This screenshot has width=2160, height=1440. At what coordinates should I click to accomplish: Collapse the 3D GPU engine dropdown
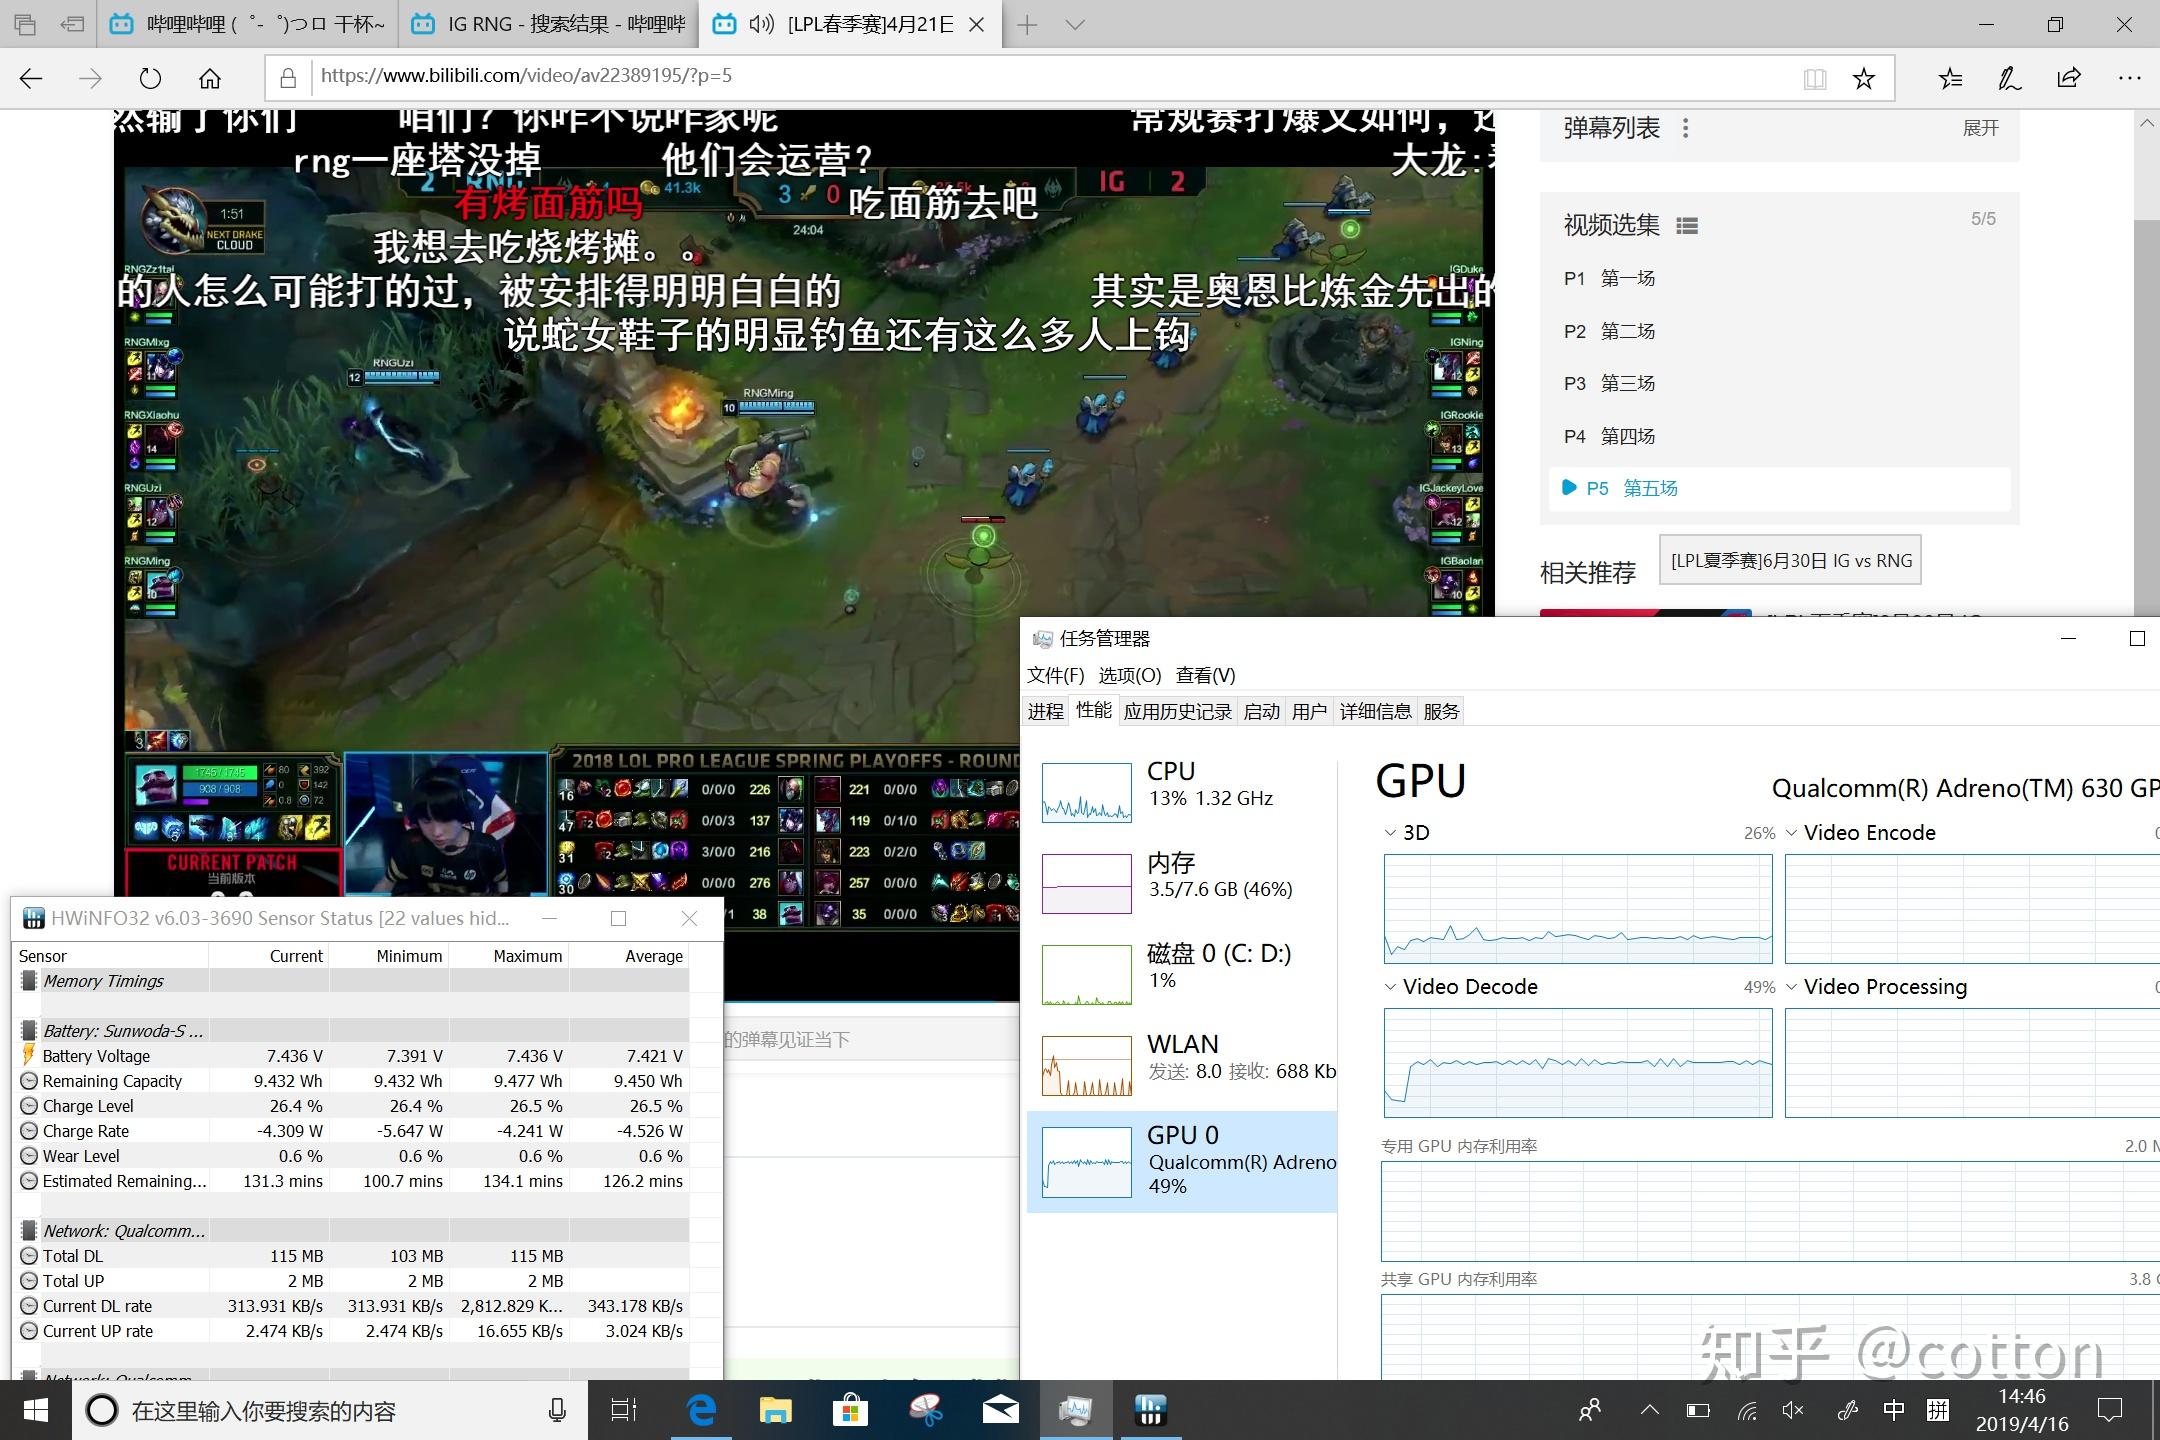[1390, 832]
